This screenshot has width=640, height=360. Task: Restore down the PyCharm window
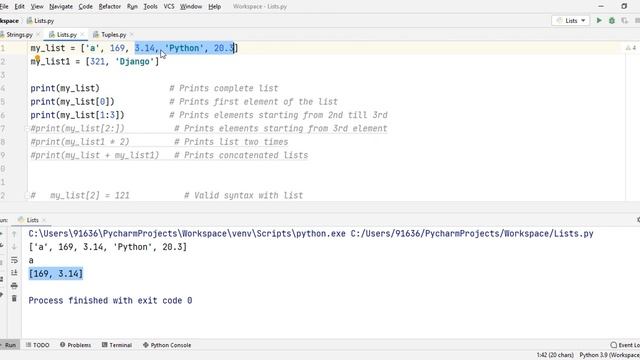pyautogui.click(x=624, y=7)
